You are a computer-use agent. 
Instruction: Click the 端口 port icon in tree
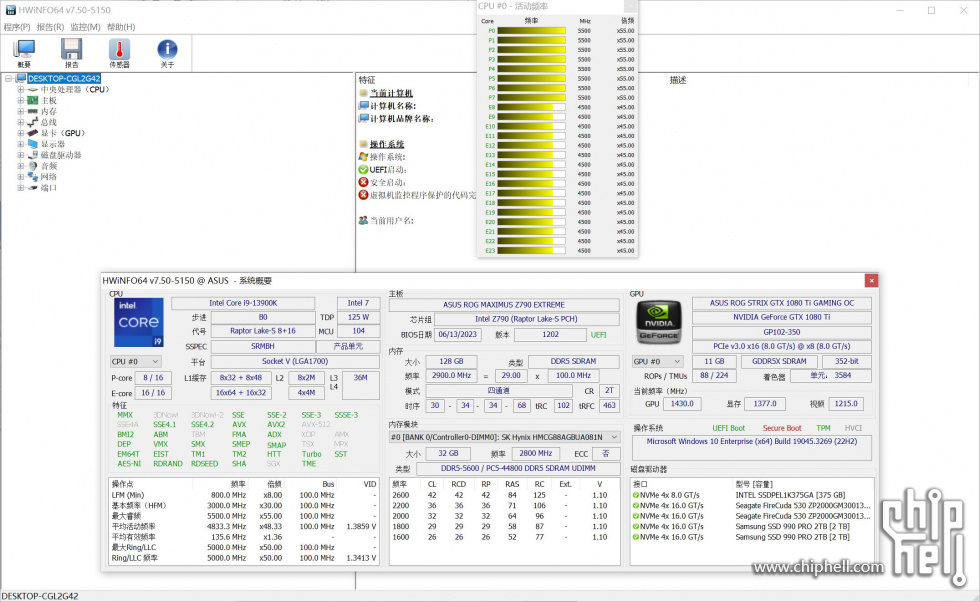pyautogui.click(x=32, y=188)
